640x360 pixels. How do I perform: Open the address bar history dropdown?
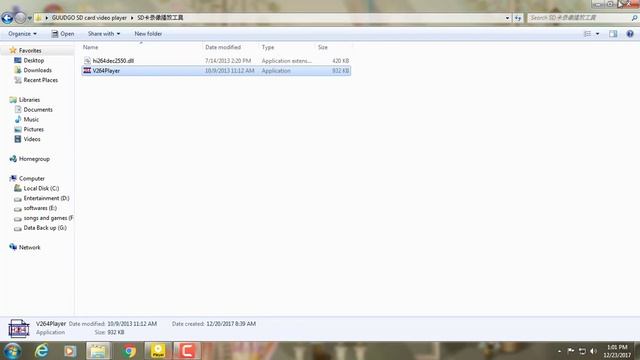click(x=507, y=18)
